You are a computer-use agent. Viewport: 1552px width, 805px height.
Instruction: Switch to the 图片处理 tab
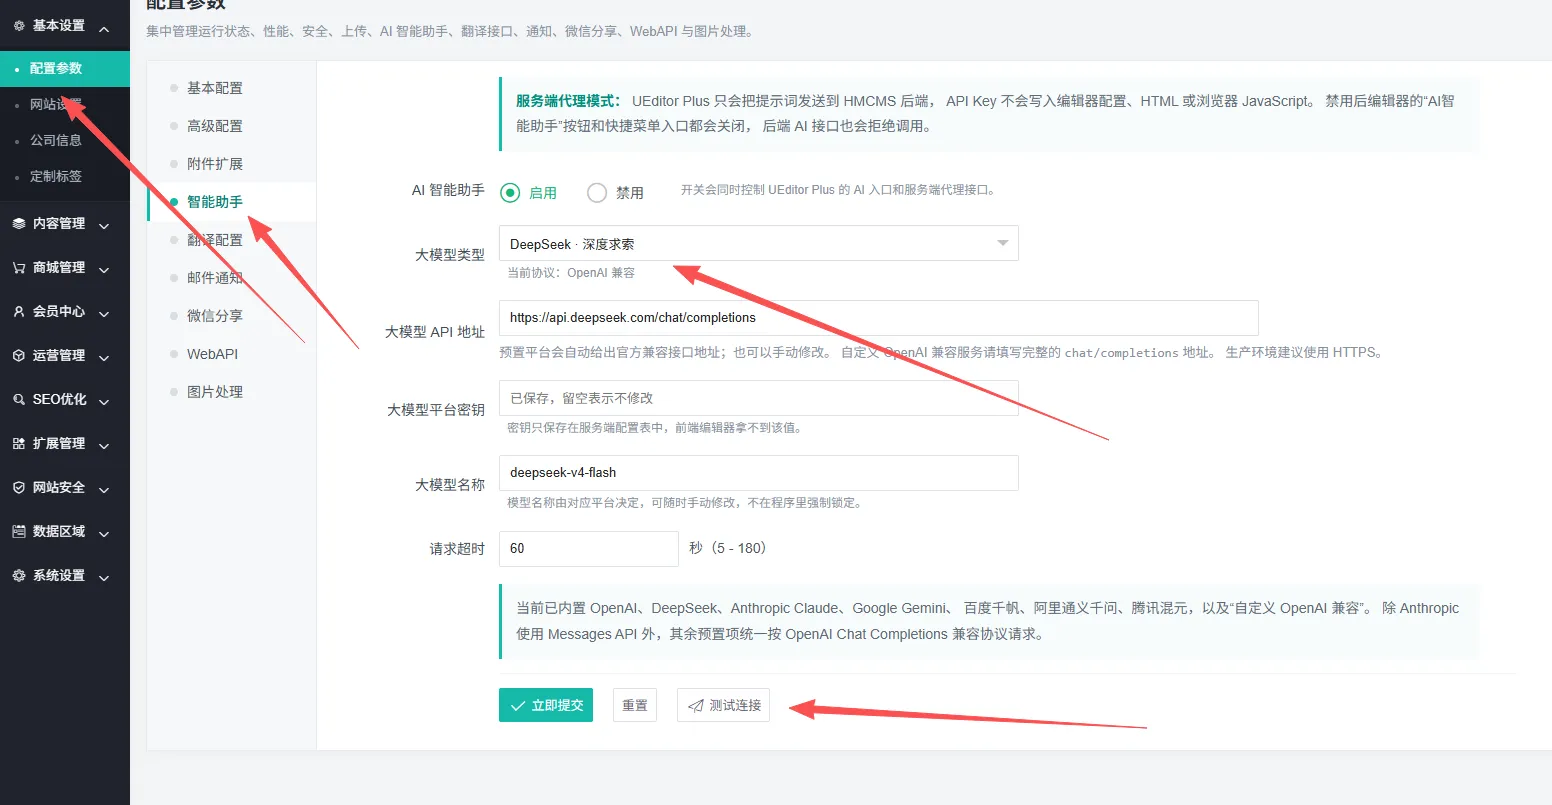point(231,392)
